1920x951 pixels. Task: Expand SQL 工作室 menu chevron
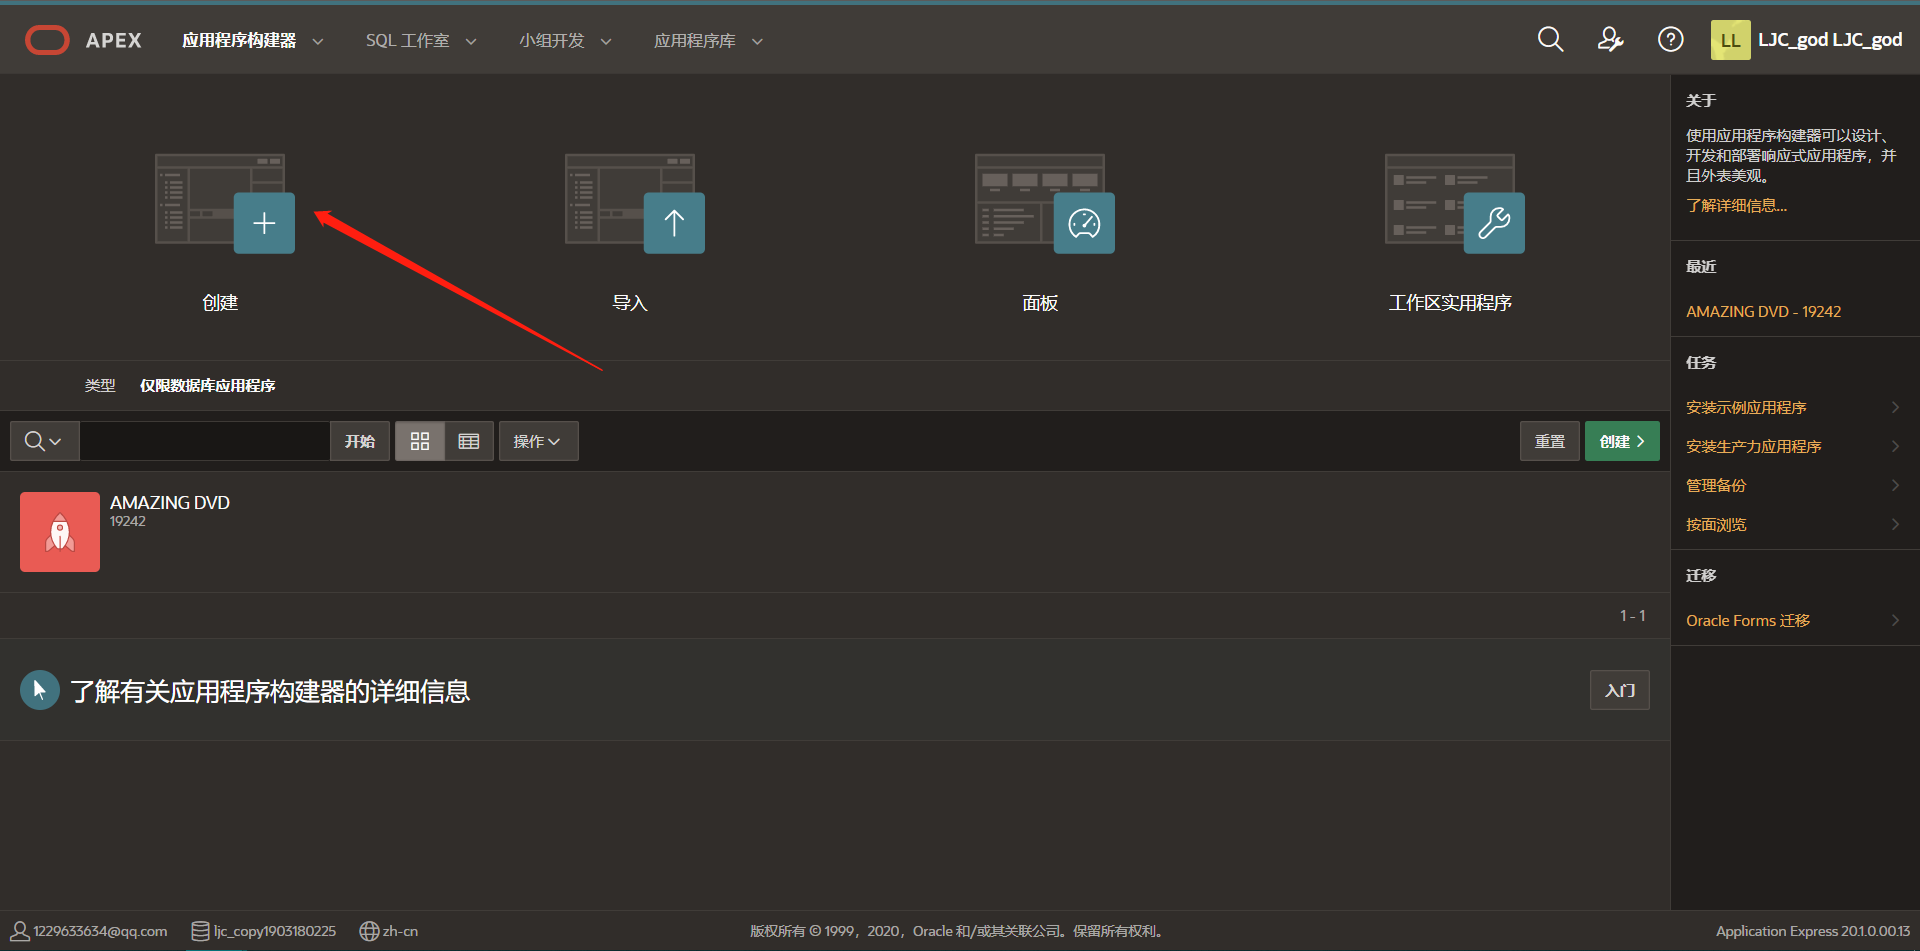(x=471, y=41)
